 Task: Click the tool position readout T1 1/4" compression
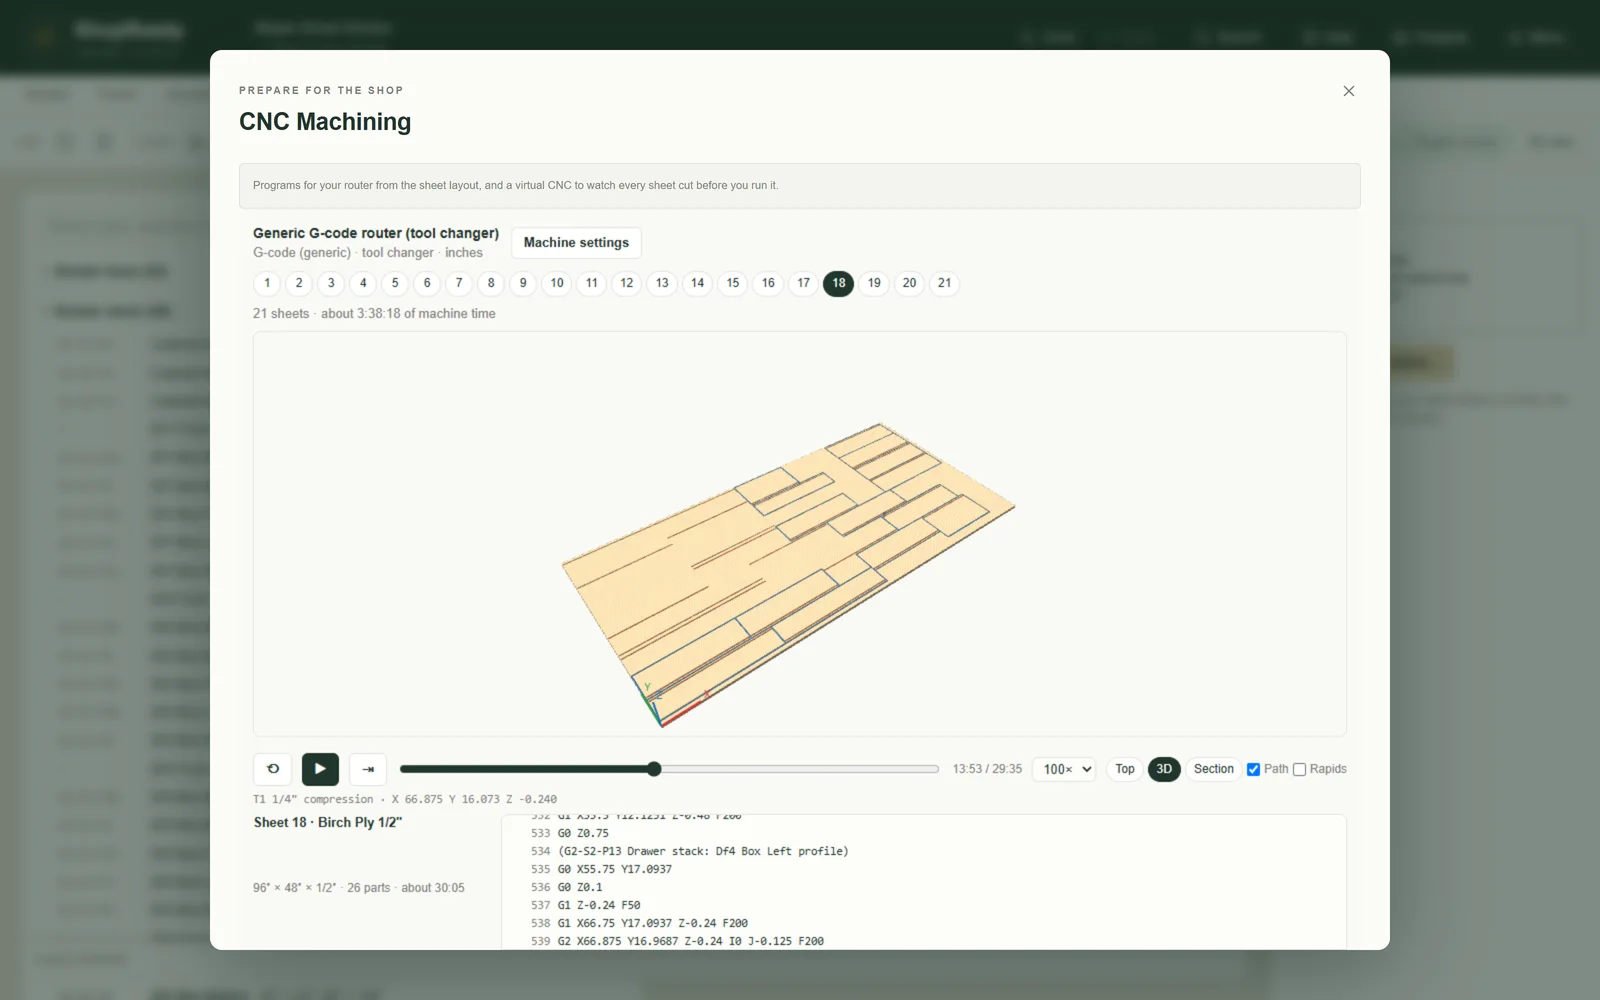coord(405,799)
